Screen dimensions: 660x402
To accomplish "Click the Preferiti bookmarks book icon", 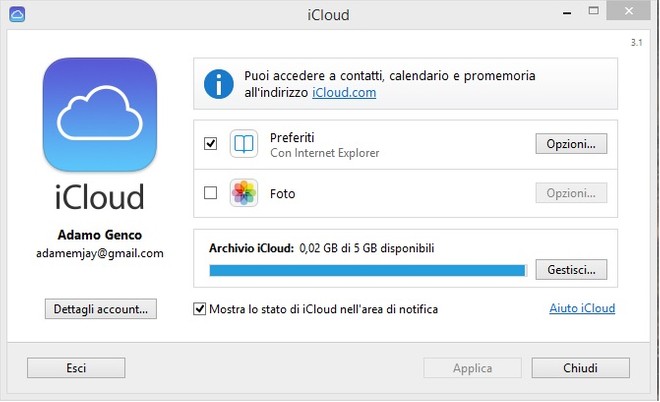I will click(x=244, y=144).
